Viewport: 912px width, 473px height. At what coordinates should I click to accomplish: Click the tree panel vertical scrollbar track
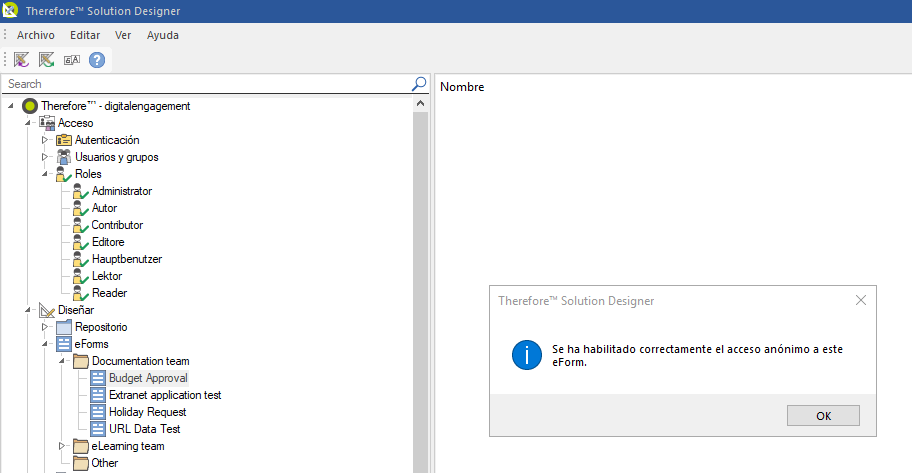coord(421,291)
